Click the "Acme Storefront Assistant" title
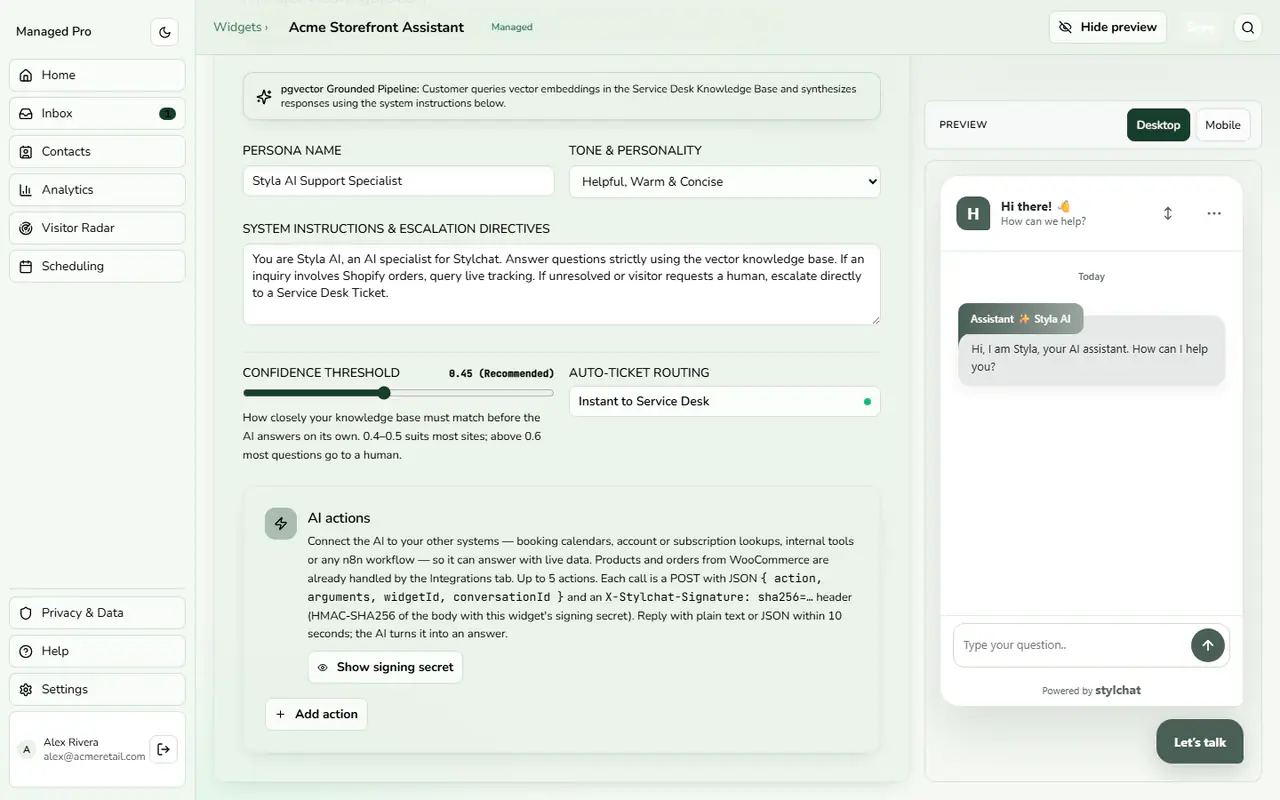1280x800 pixels. [x=376, y=27]
